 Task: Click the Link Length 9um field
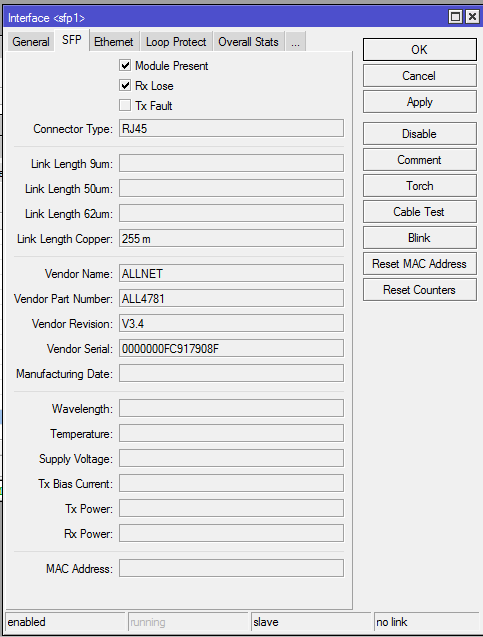point(231,163)
